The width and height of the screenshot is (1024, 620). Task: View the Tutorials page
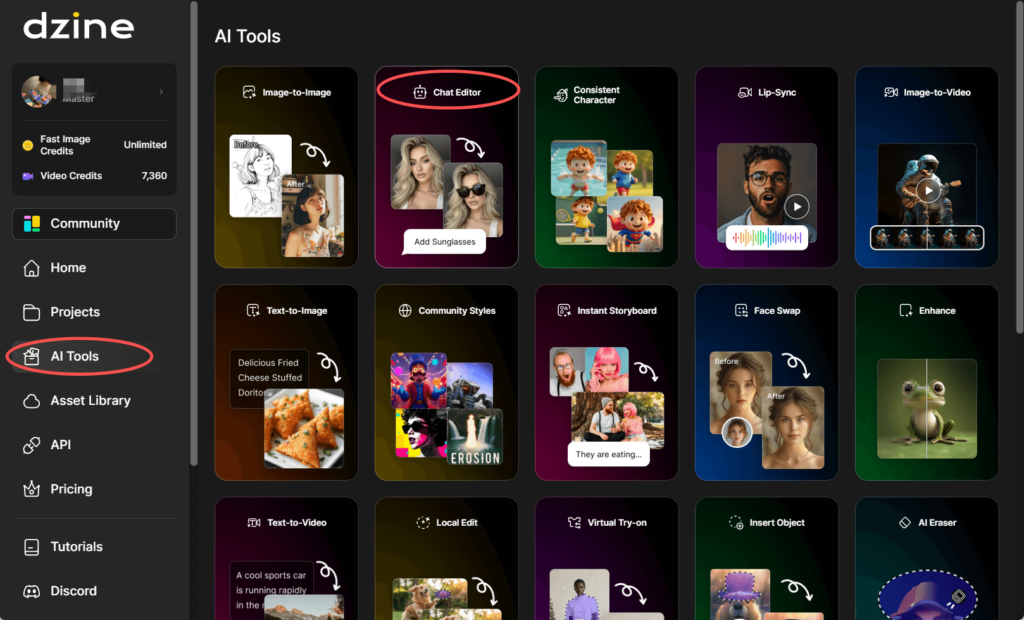click(74, 546)
